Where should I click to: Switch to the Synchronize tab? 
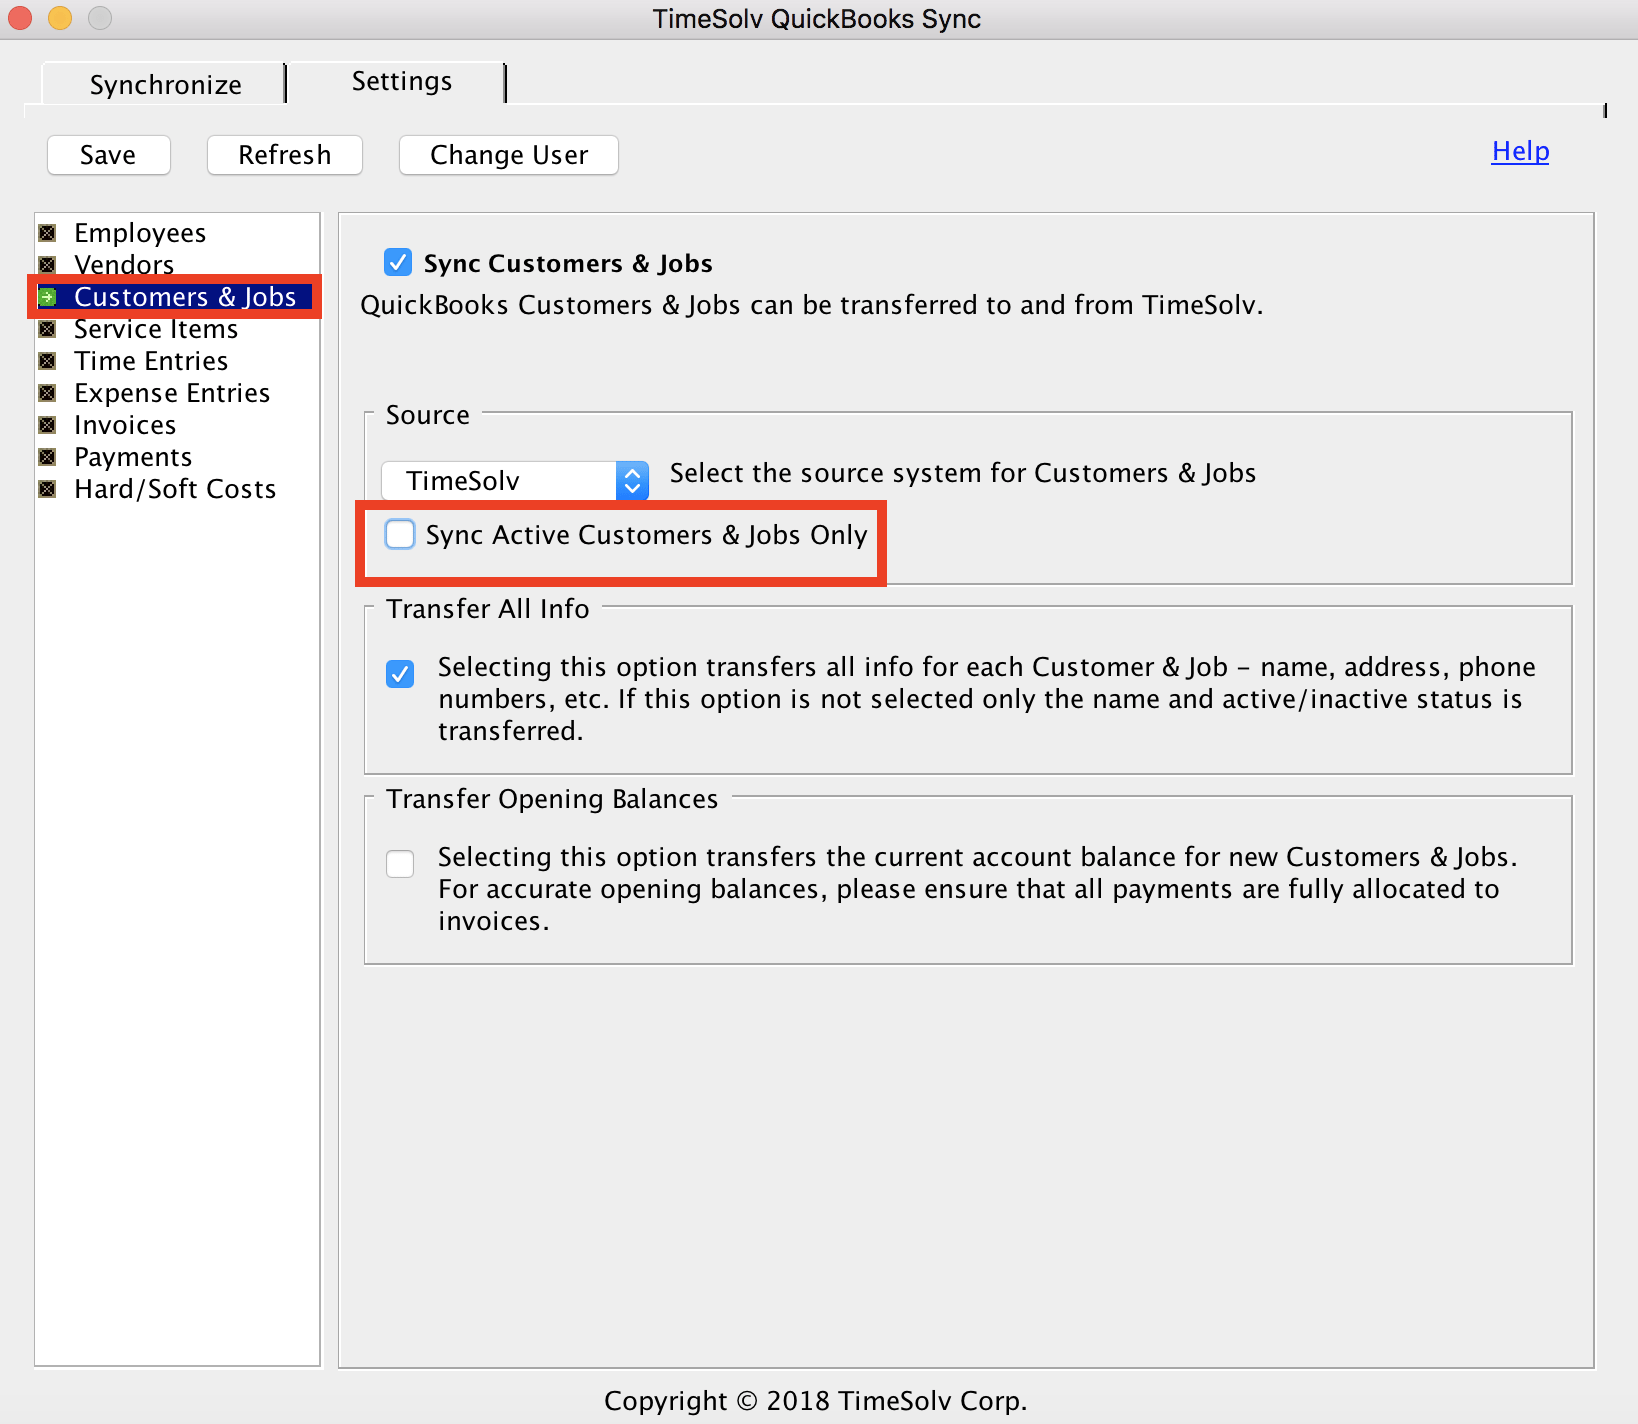165,85
